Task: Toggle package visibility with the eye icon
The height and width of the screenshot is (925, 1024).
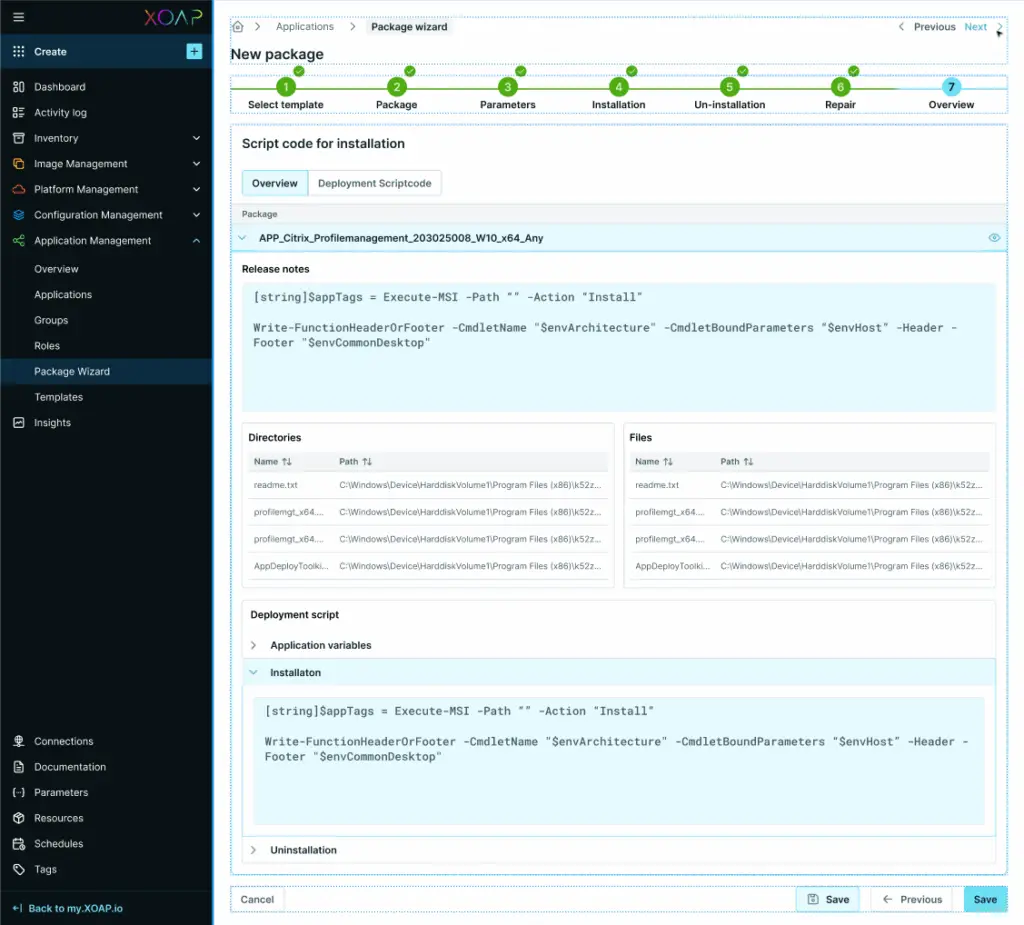Action: (993, 237)
